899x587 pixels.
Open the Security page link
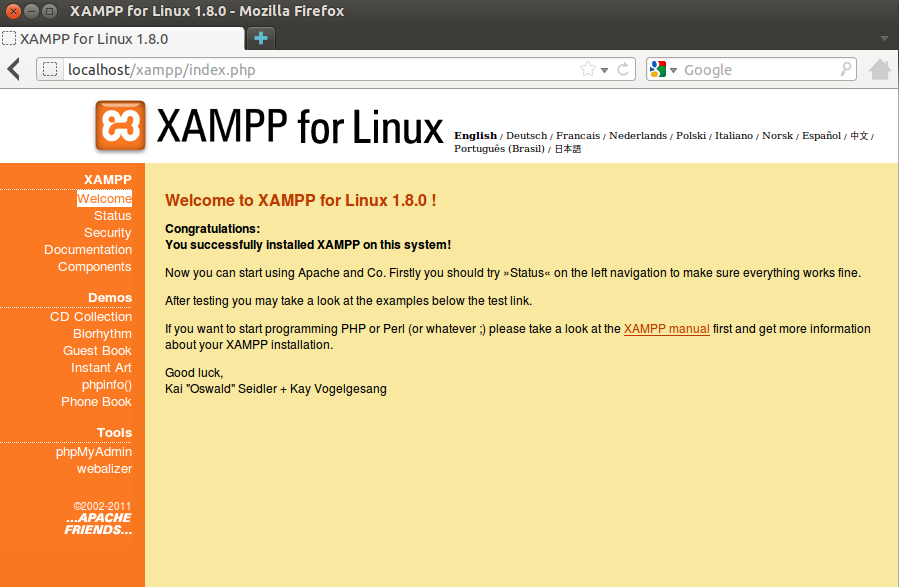(108, 233)
